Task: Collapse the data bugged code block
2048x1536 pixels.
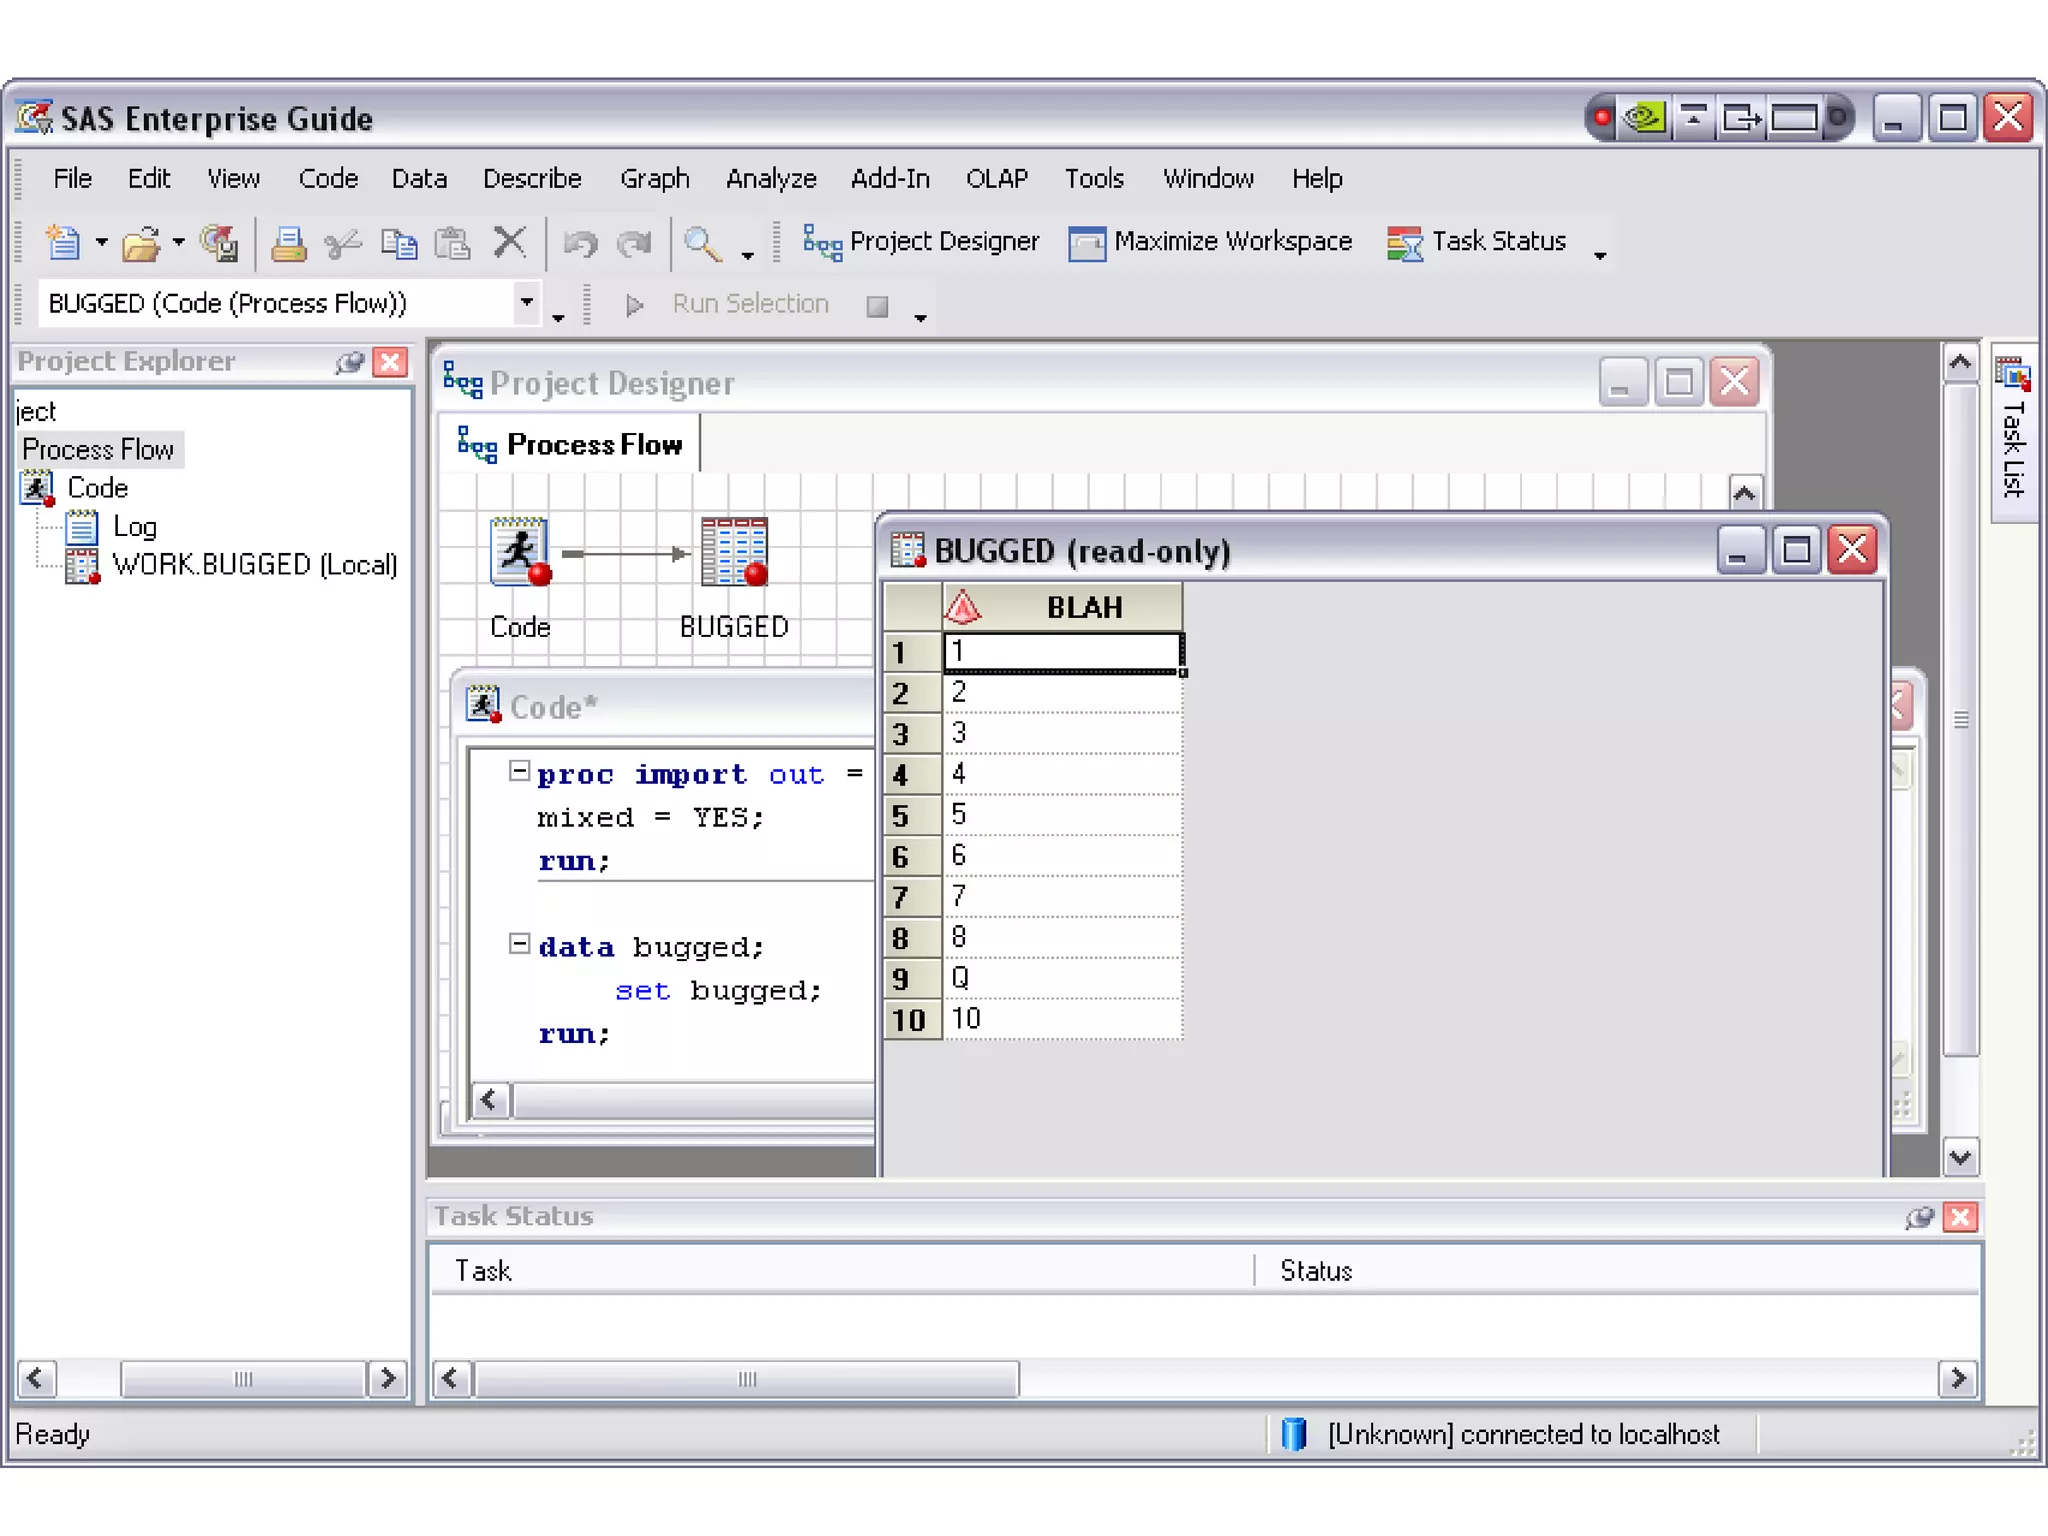Action: click(518, 944)
